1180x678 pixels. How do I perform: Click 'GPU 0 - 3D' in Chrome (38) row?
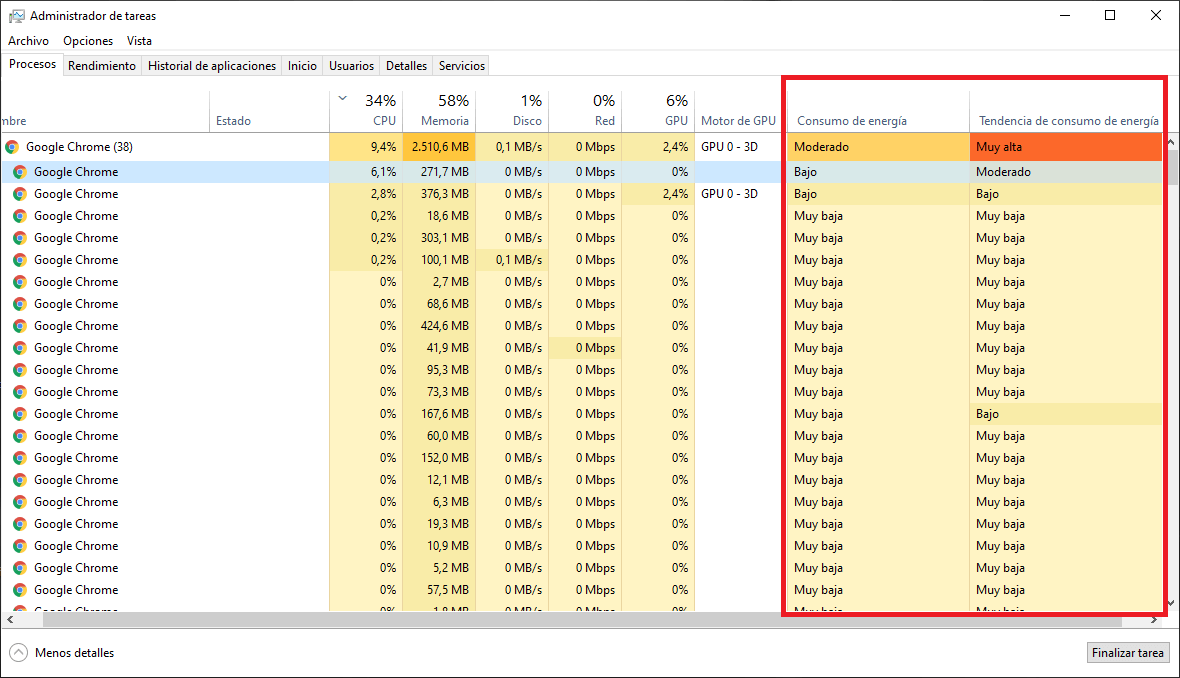coord(729,147)
